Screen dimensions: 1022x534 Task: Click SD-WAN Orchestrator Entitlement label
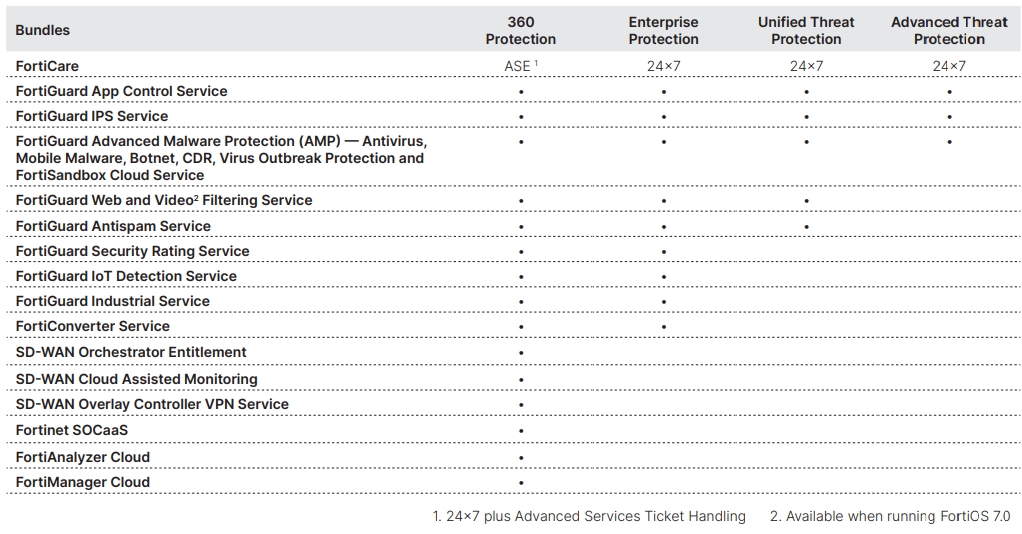[x=131, y=352]
